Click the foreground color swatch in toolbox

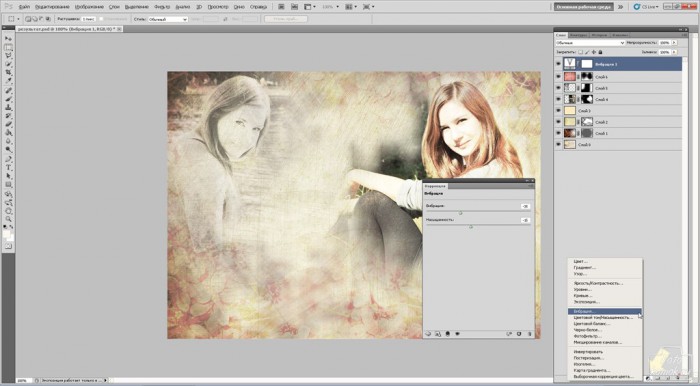point(7,233)
